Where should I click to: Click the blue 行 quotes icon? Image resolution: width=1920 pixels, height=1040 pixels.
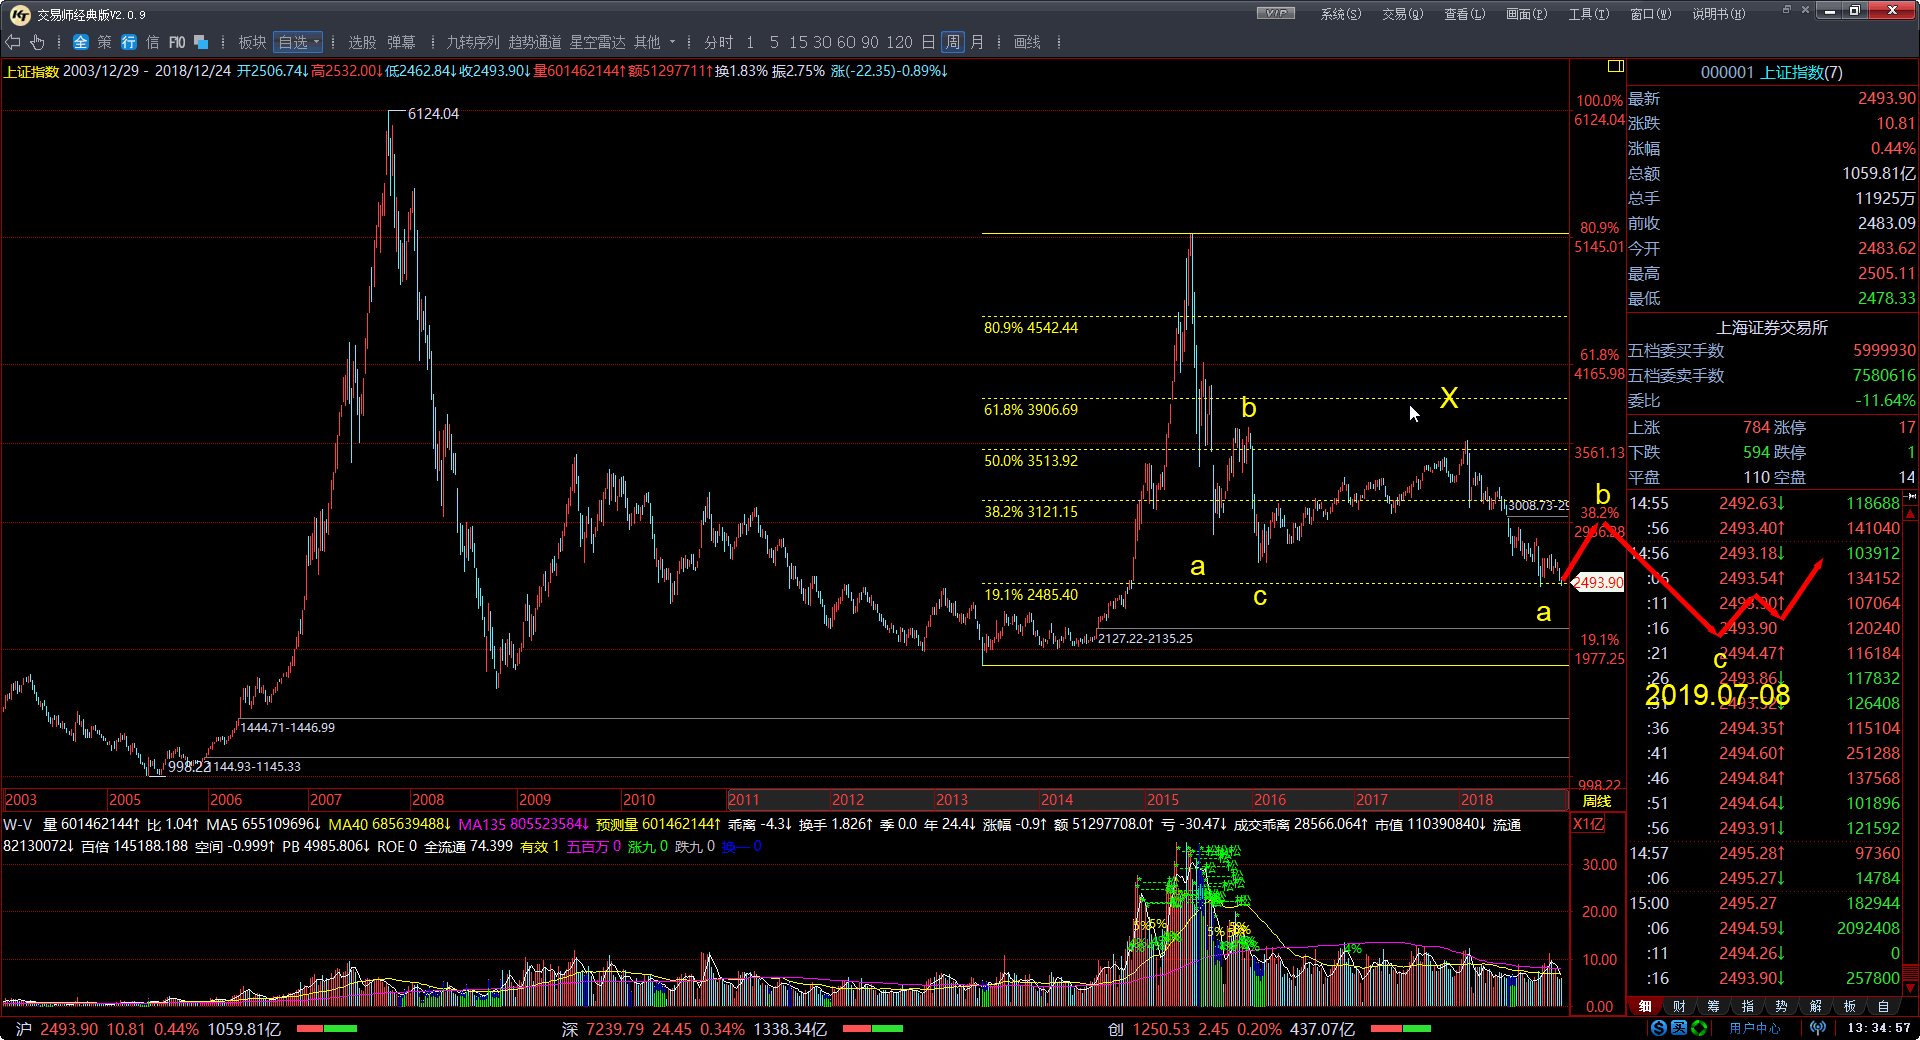tap(129, 42)
